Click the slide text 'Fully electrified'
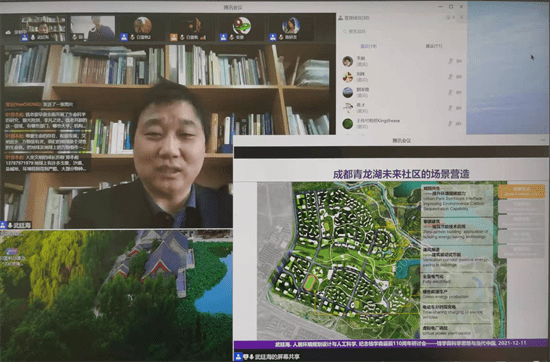550x362 pixels. (437, 282)
